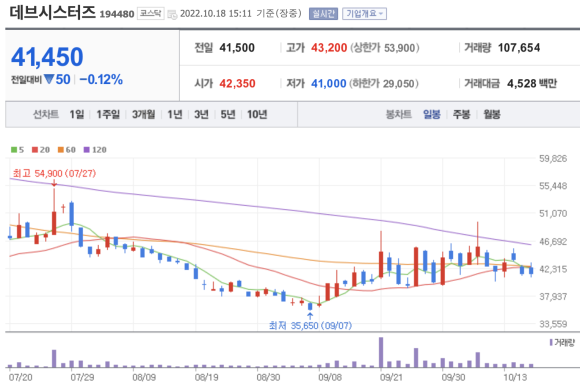Select the 1주일 line chart period

coord(108,114)
